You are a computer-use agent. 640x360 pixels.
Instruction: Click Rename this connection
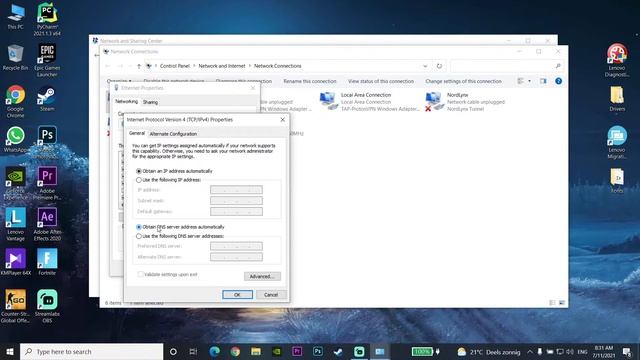(x=310, y=81)
